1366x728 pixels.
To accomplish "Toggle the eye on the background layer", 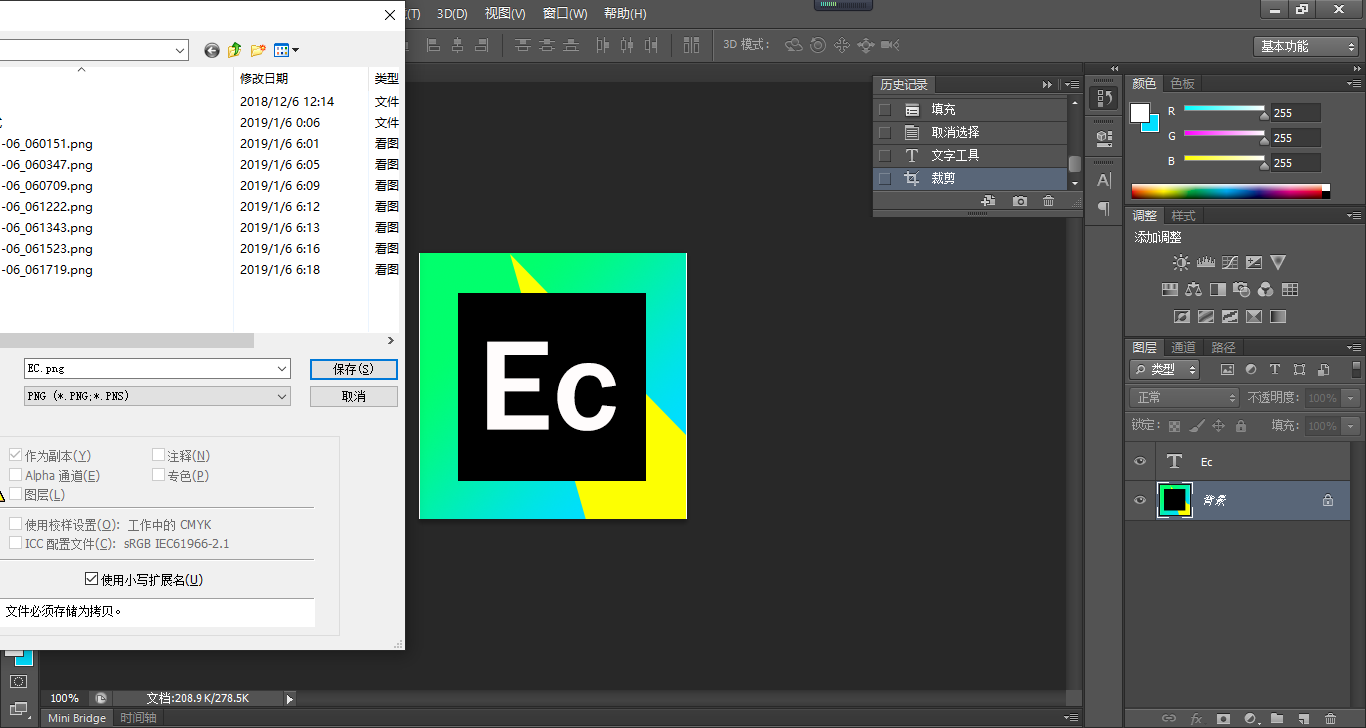I will pos(1139,500).
